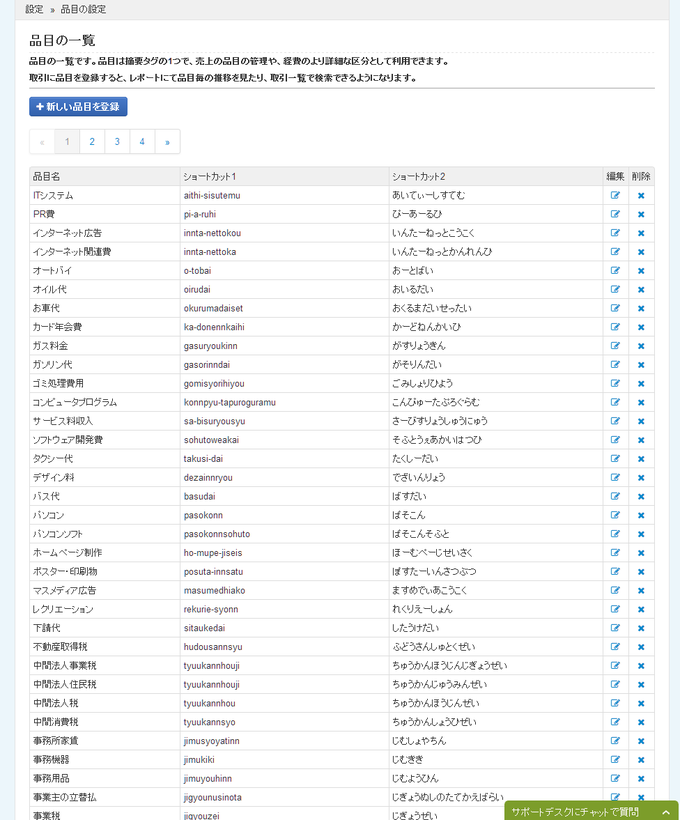
Task: Delete the カード年会費 row
Action: [641, 327]
